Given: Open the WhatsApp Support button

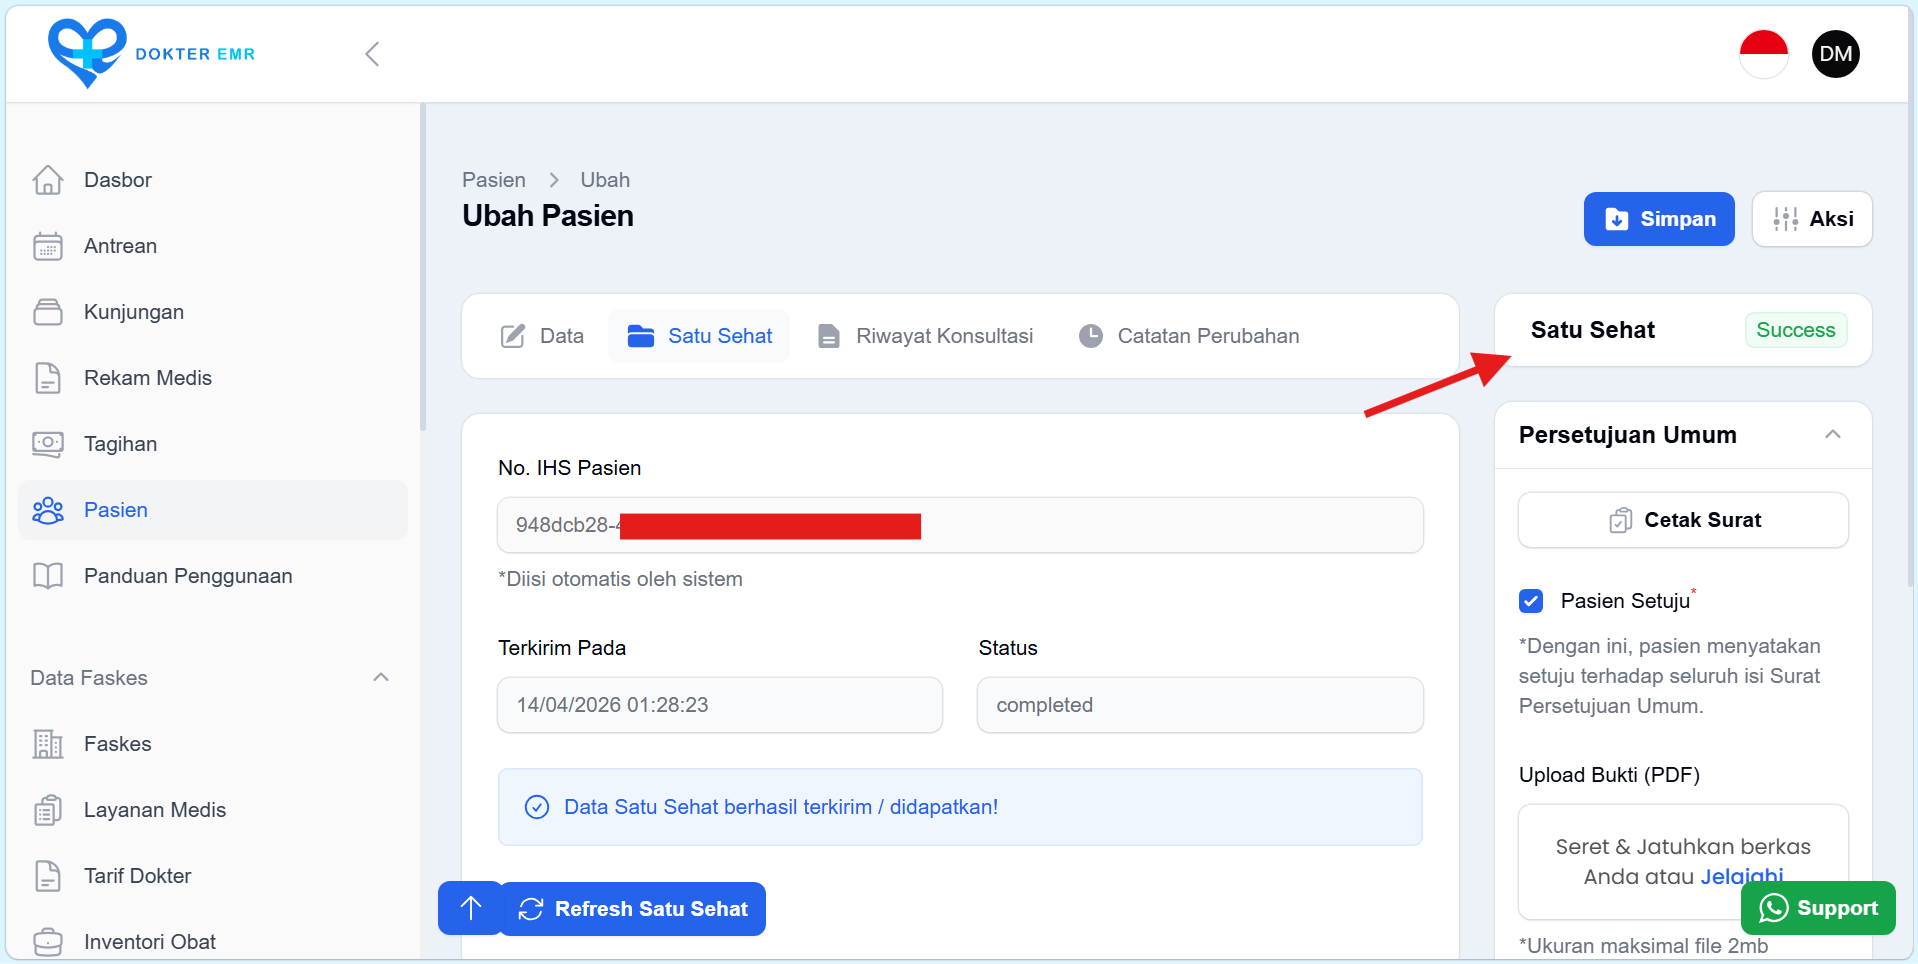Looking at the screenshot, I should pos(1818,908).
